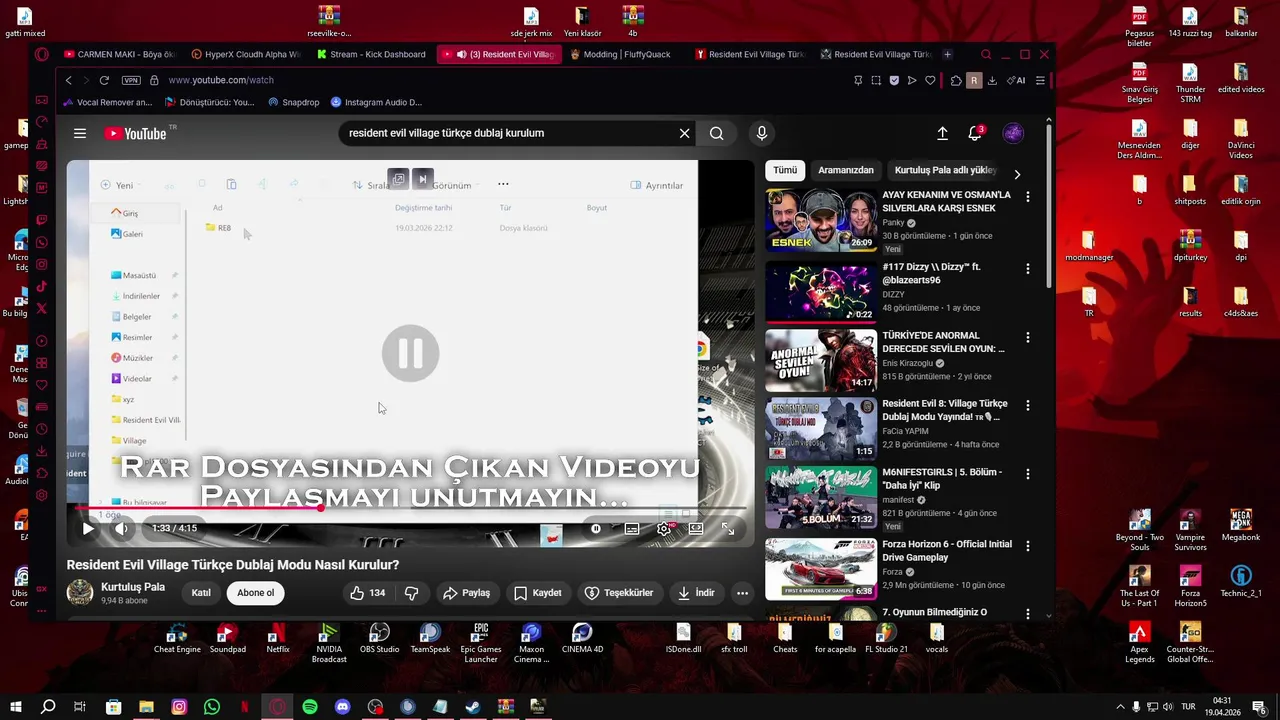
Task: Show hidden system tray icons
Action: 1120,707
